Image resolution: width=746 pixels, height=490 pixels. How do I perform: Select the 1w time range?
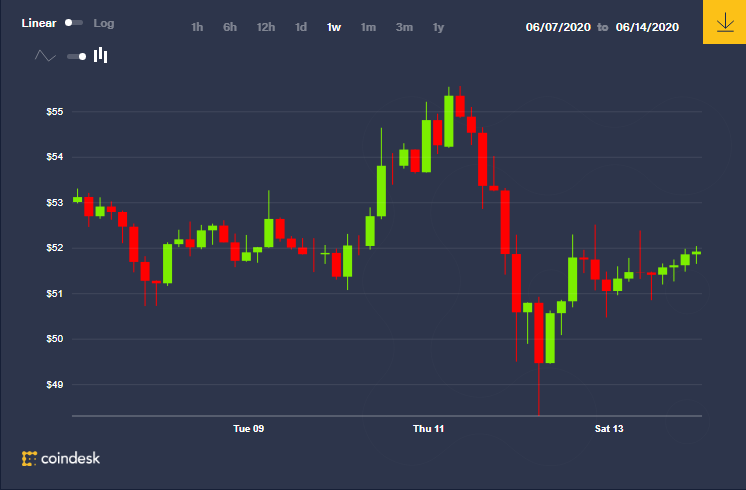(334, 27)
